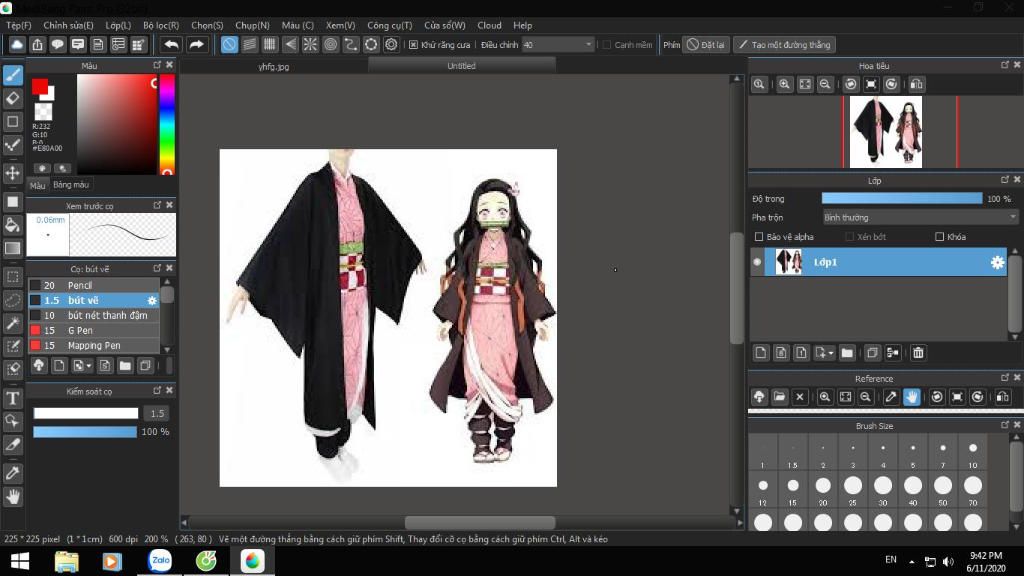Viewport: 1024px width, 576px height.
Task: Select the Hand tool
Action: [12, 497]
